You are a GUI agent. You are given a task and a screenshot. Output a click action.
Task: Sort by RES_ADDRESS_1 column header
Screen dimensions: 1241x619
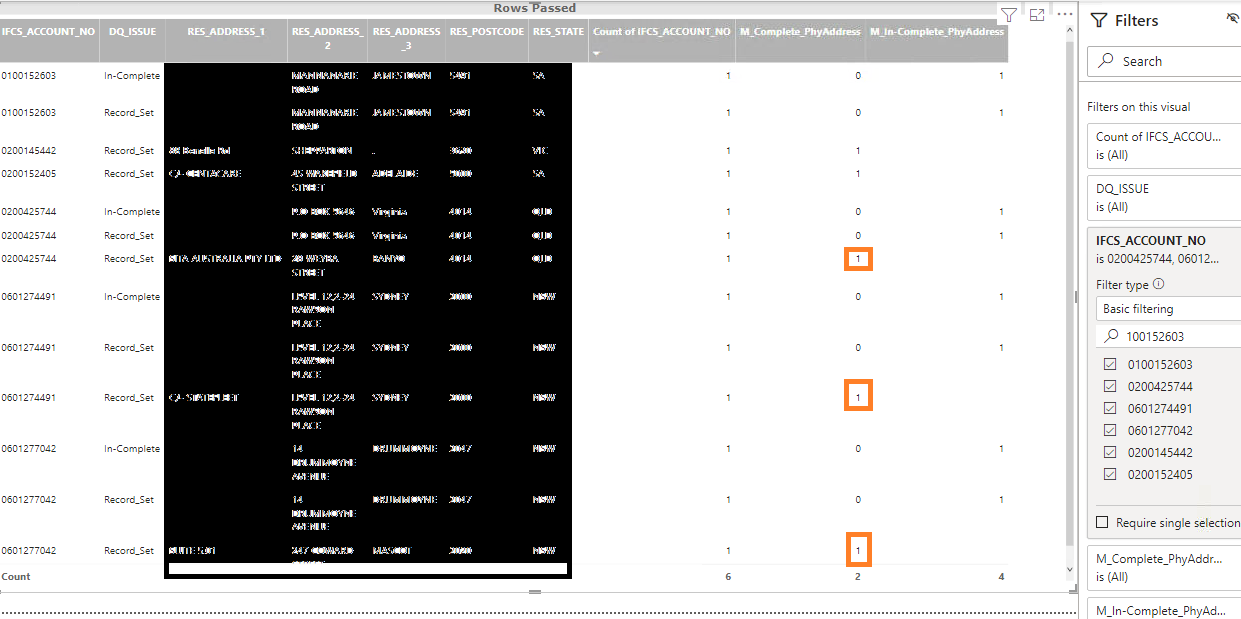(x=226, y=32)
